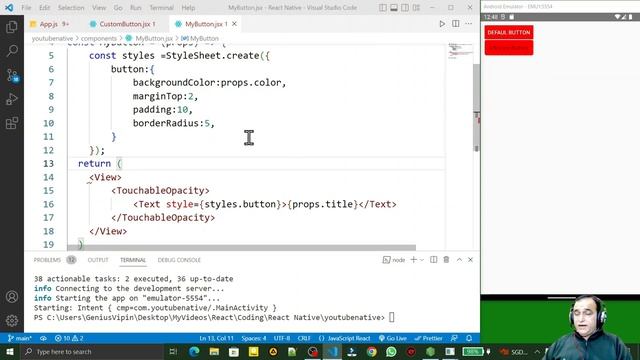
Task: Click the editor vertical scrollbar
Action: coord(476,108)
